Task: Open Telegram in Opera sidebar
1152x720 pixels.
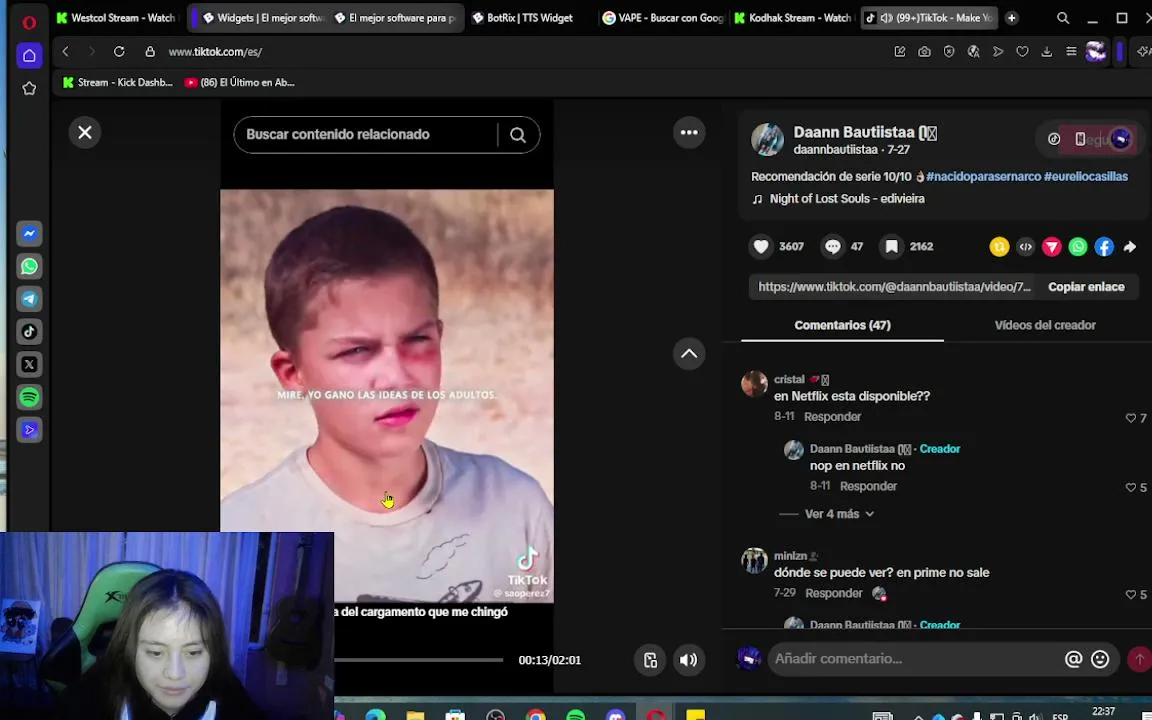Action: 29,299
